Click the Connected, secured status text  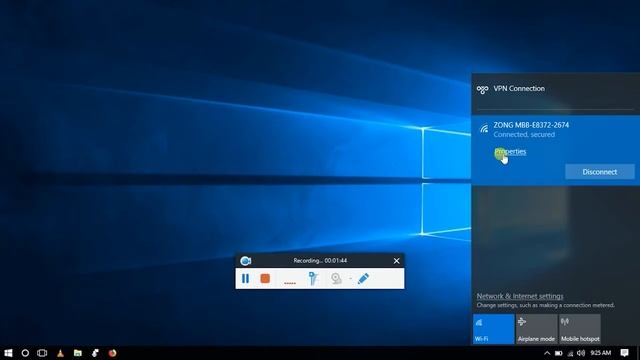tap(524, 134)
